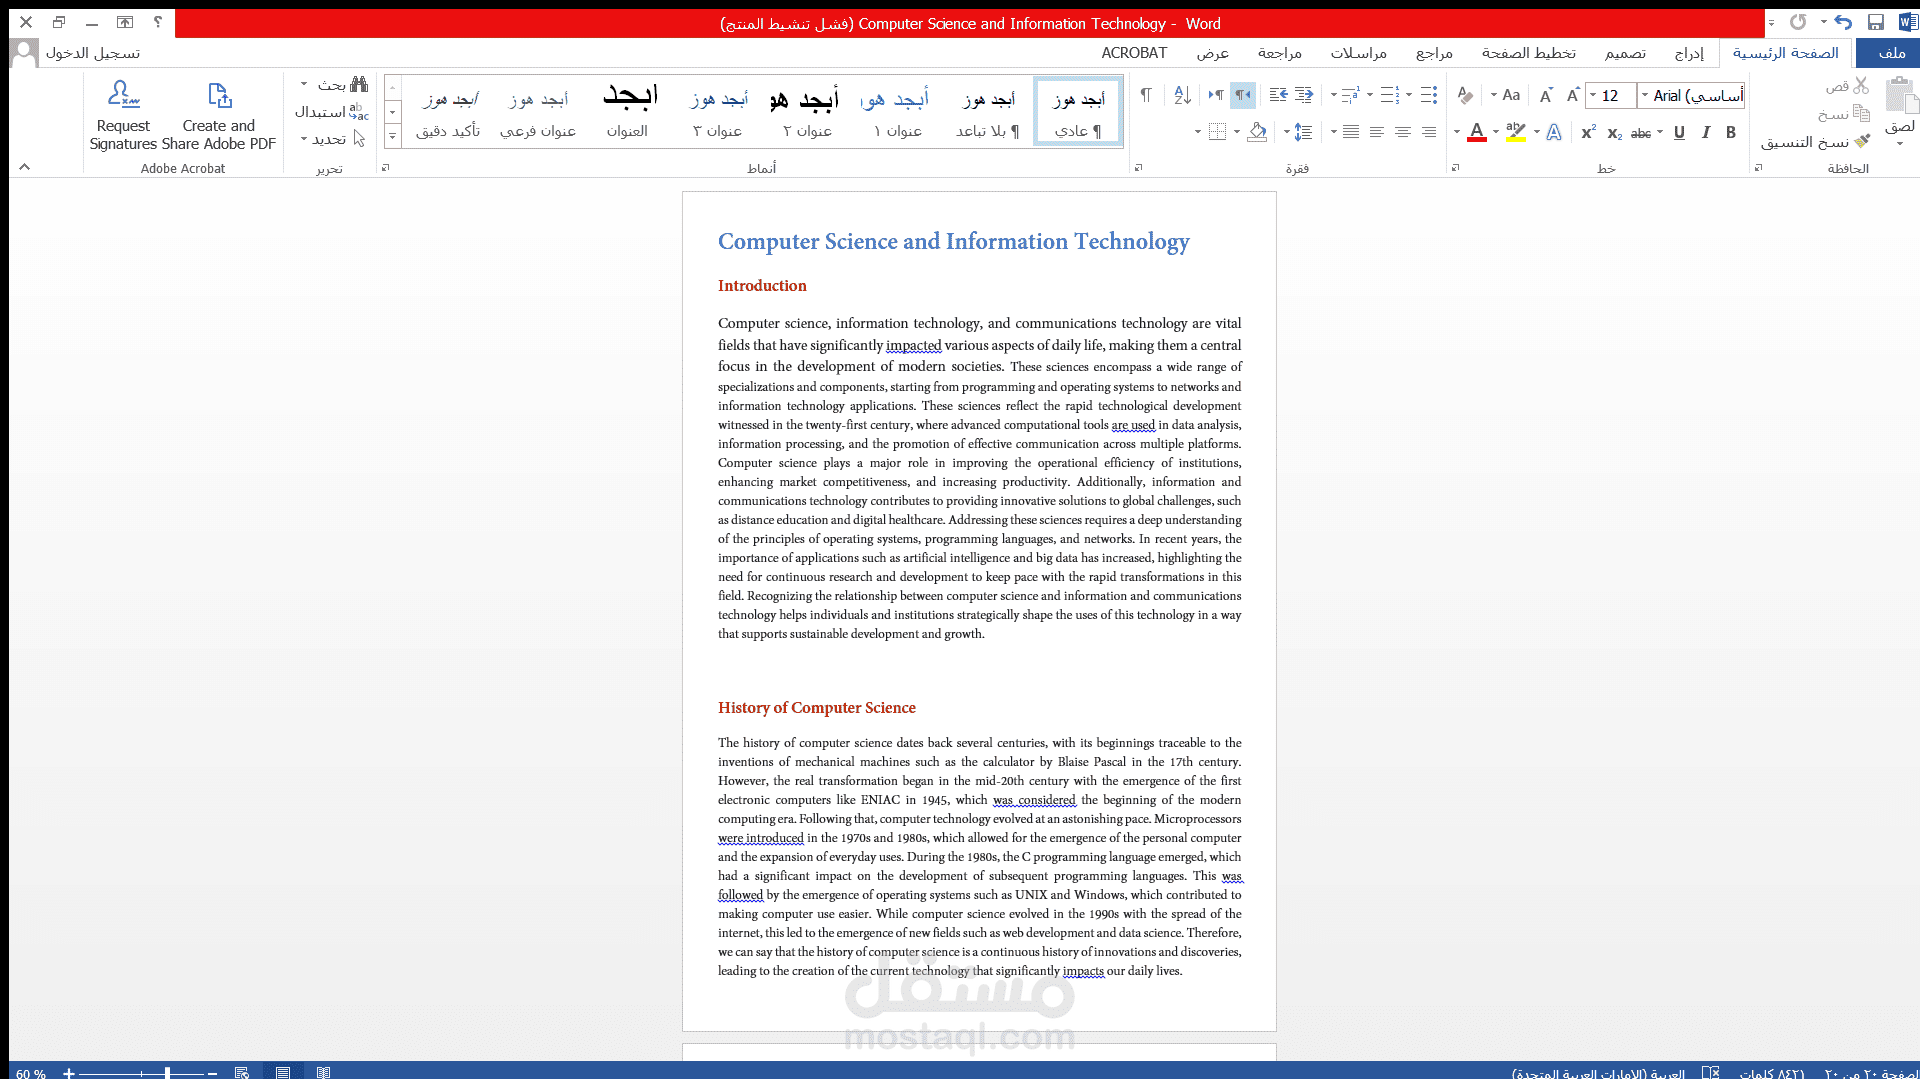Open the font color dropdown arrow
The image size is (1920, 1079).
click(1457, 132)
